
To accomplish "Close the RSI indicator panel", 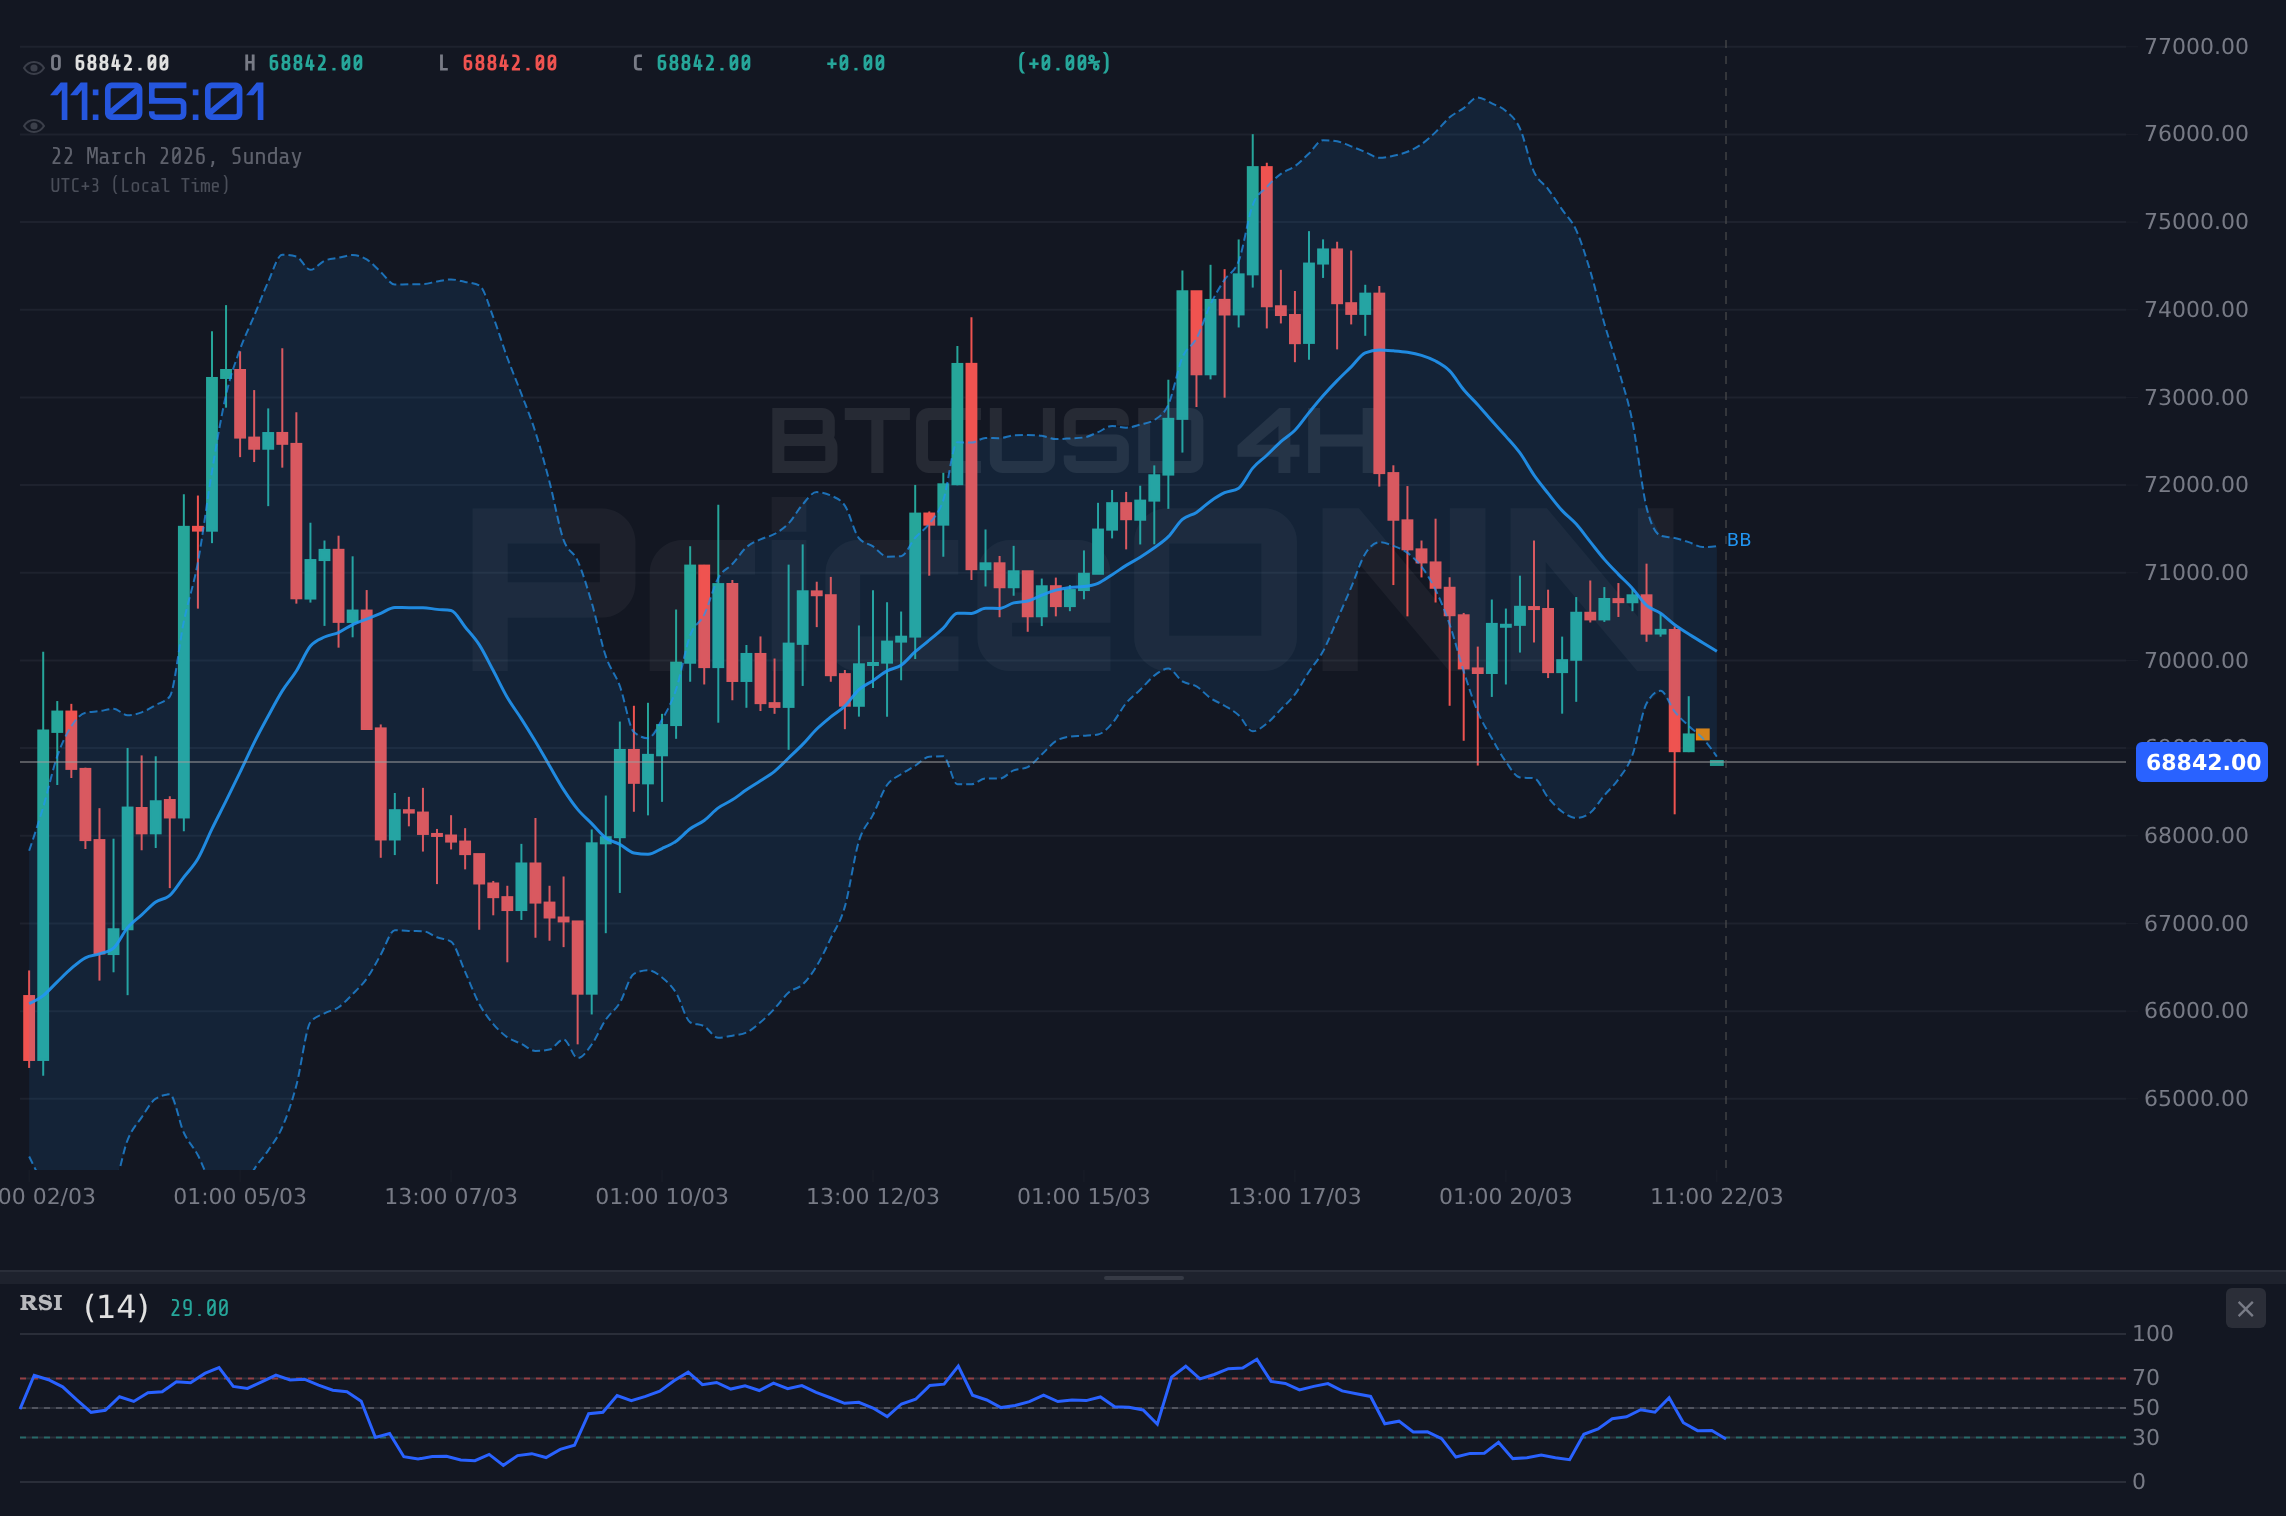I will [x=2246, y=1309].
